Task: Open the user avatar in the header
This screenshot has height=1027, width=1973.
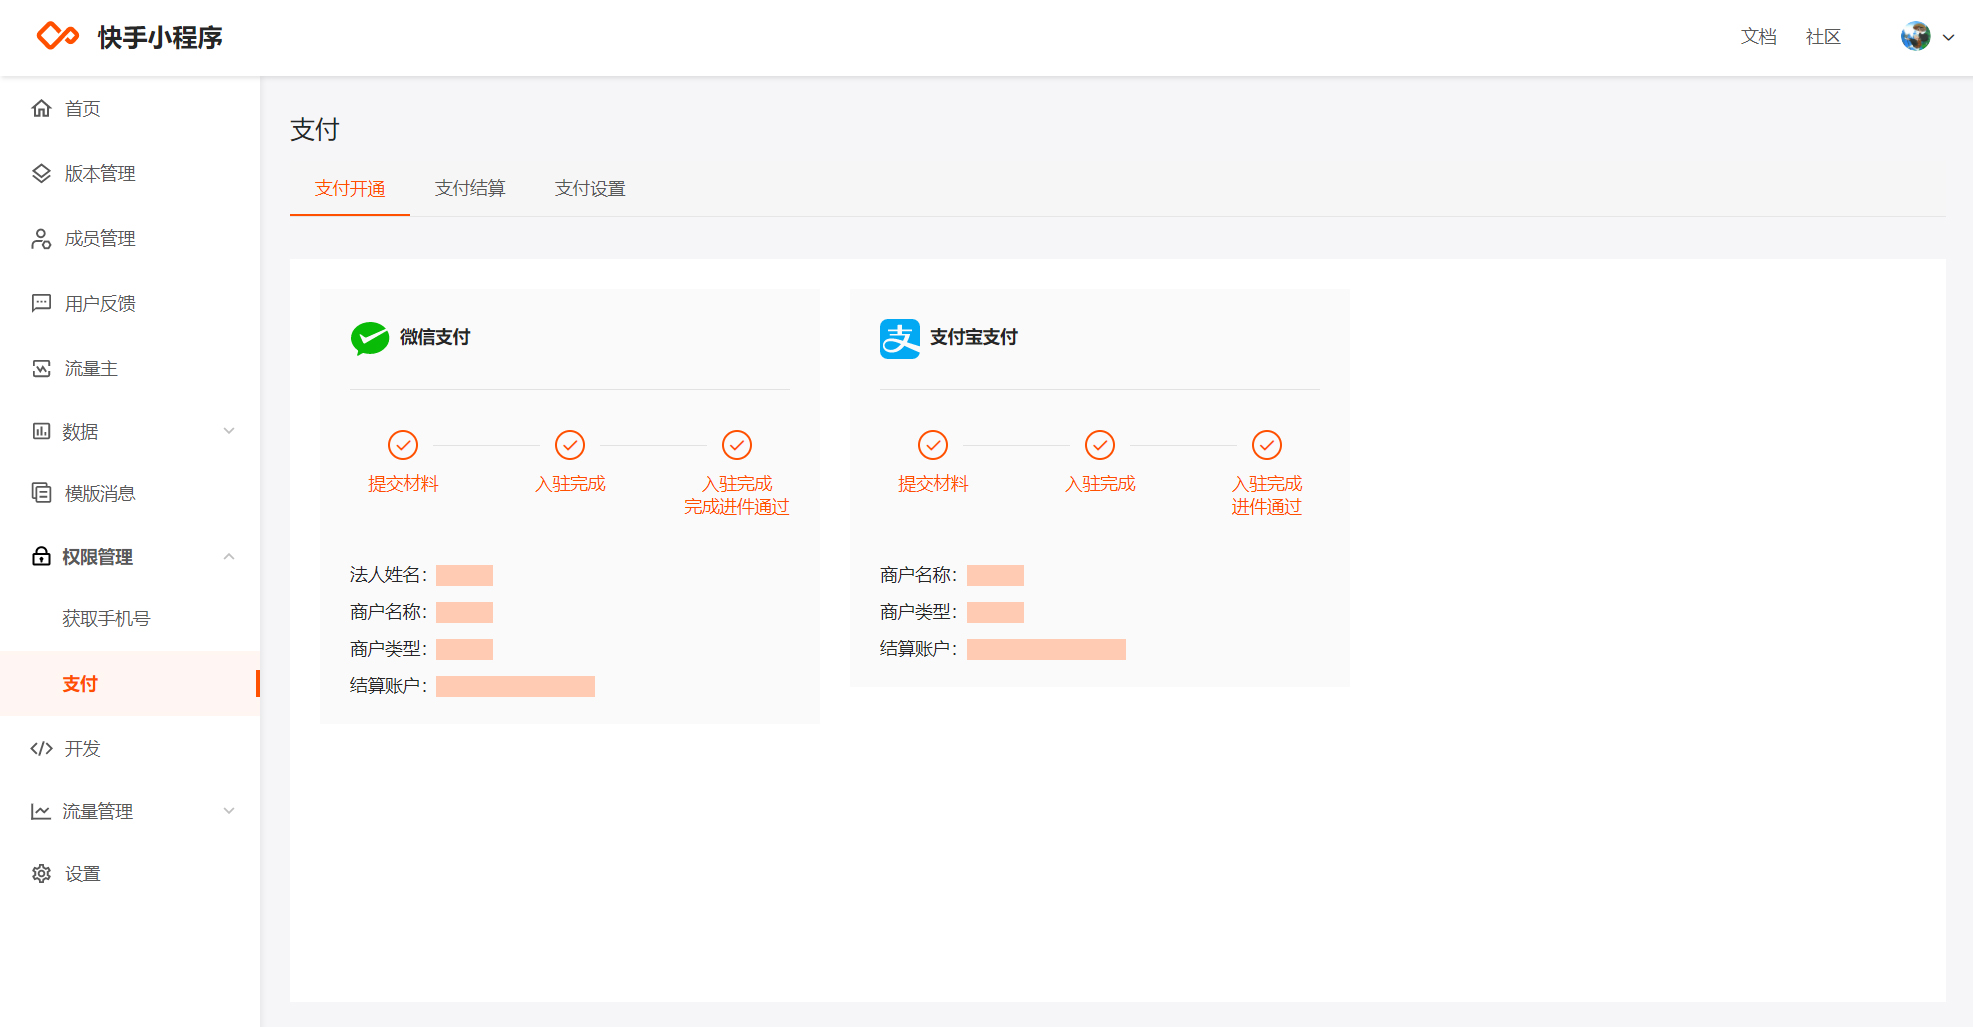Action: (x=1915, y=36)
